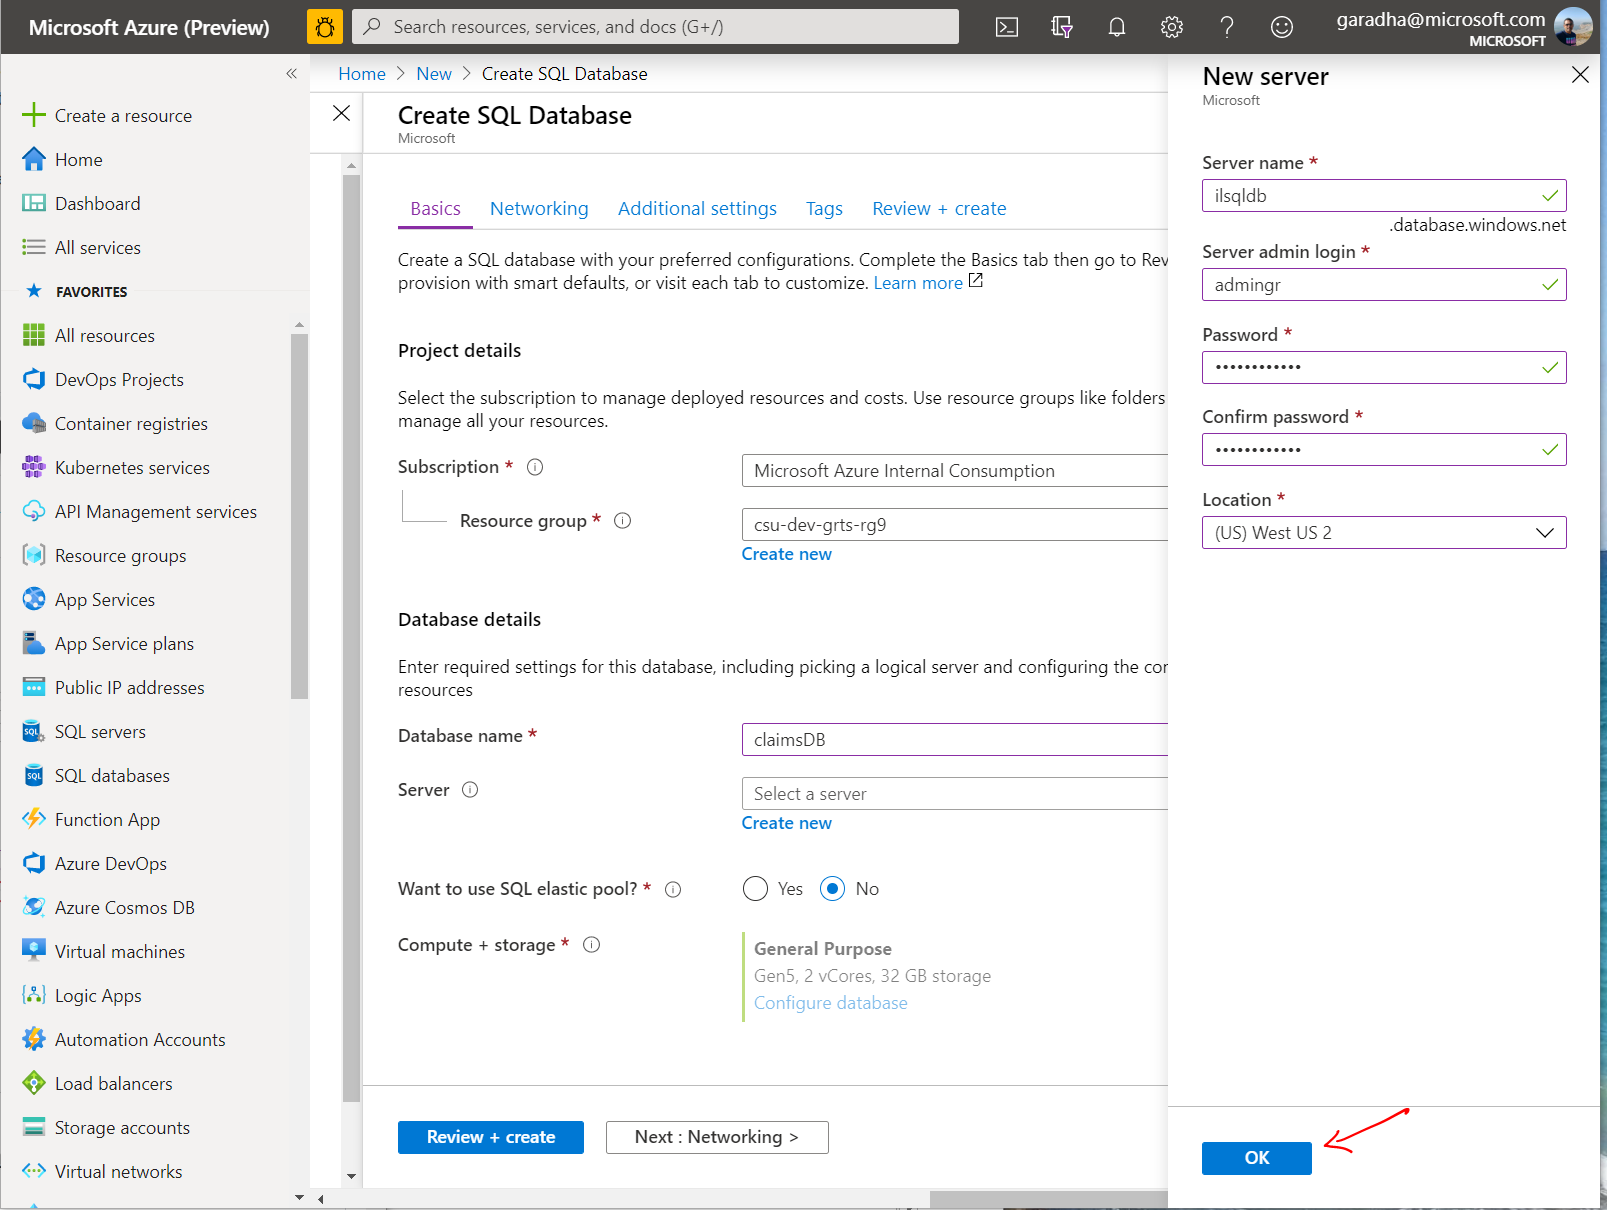Select Yes for SQL elastic pool

point(755,889)
